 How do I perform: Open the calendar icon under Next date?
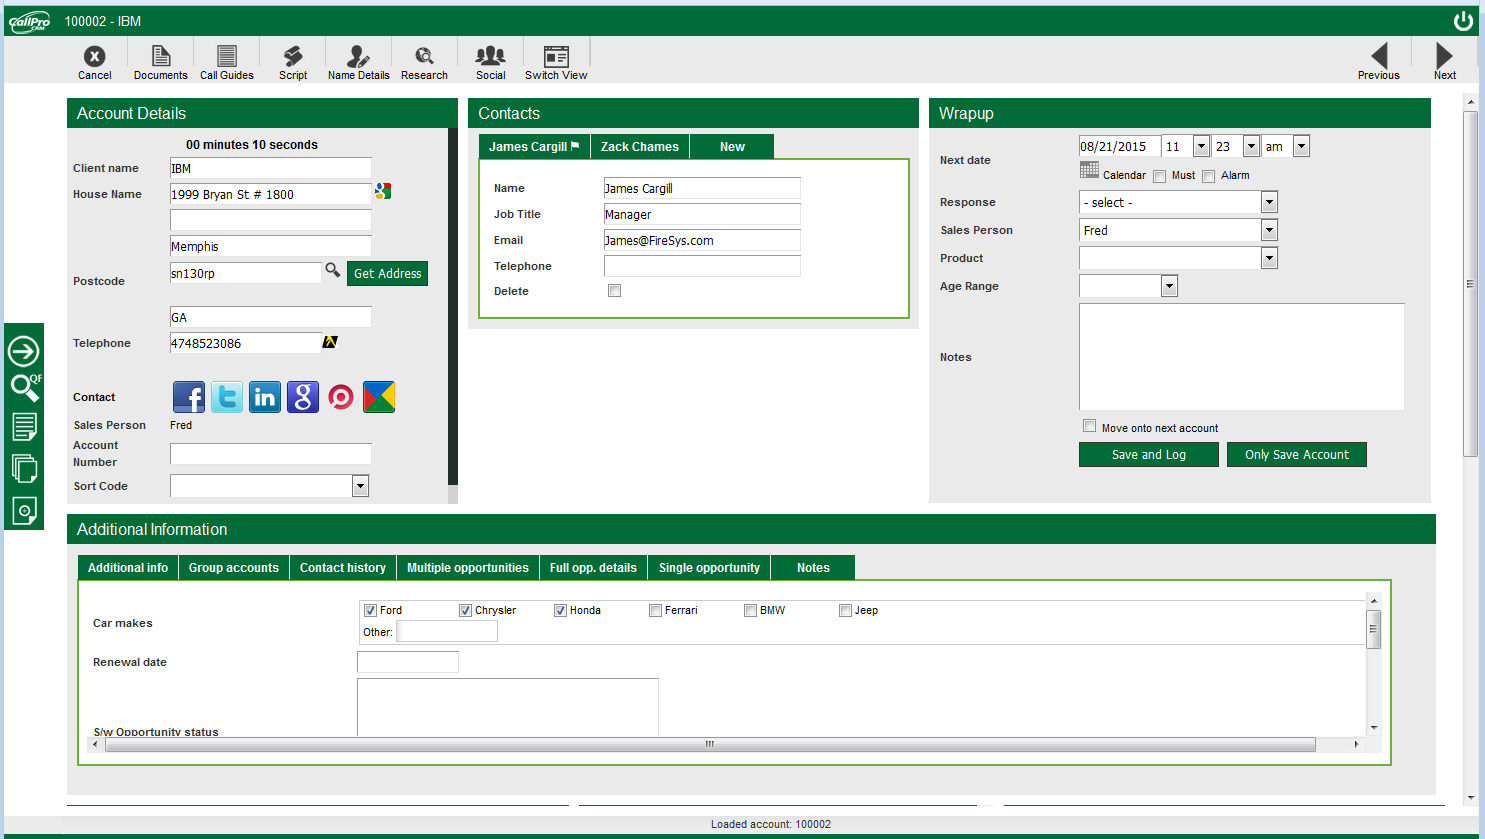click(x=1089, y=170)
